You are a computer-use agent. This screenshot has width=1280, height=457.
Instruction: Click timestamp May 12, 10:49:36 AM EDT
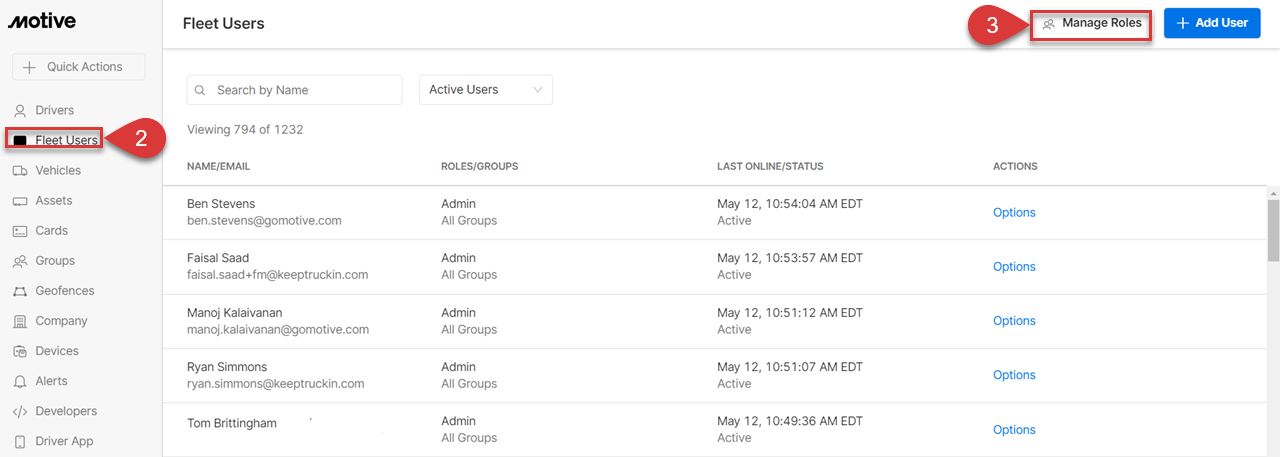[790, 421]
